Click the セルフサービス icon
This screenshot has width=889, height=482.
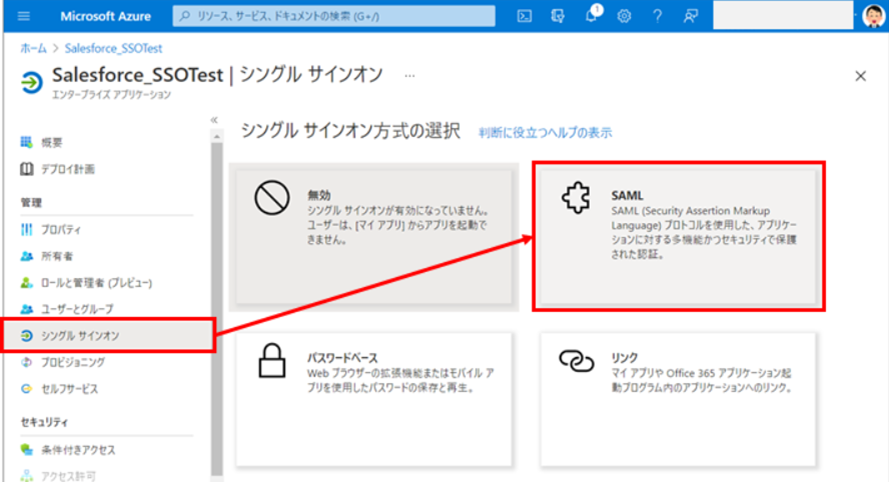27,388
